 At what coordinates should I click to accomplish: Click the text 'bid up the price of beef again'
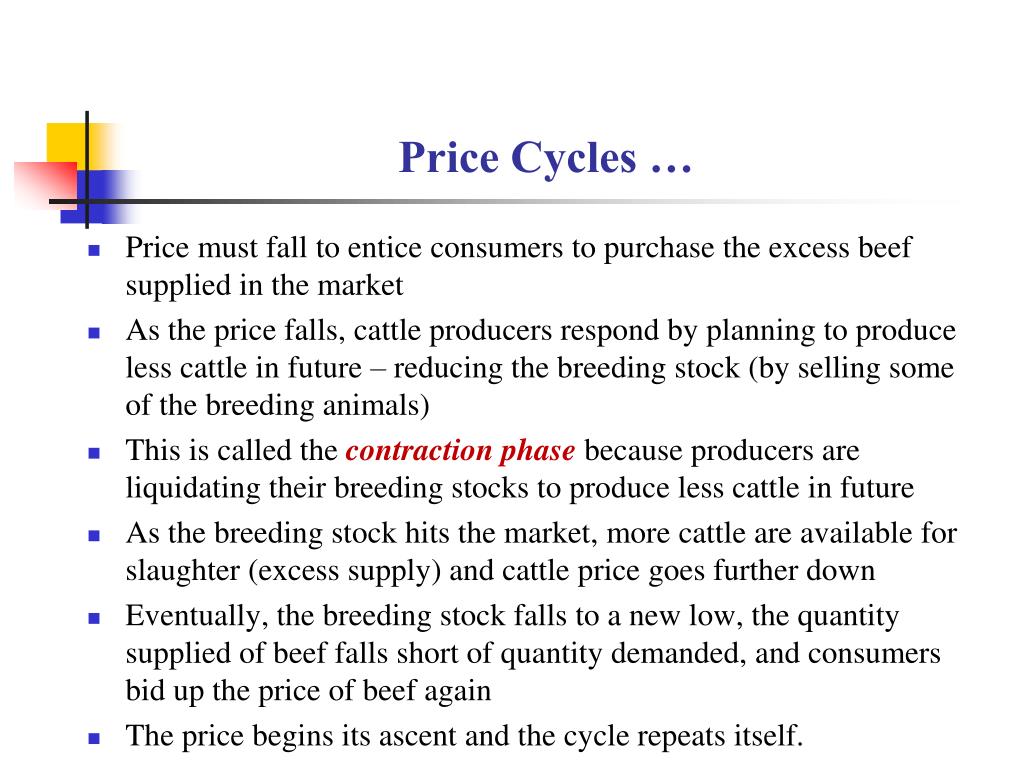(308, 691)
